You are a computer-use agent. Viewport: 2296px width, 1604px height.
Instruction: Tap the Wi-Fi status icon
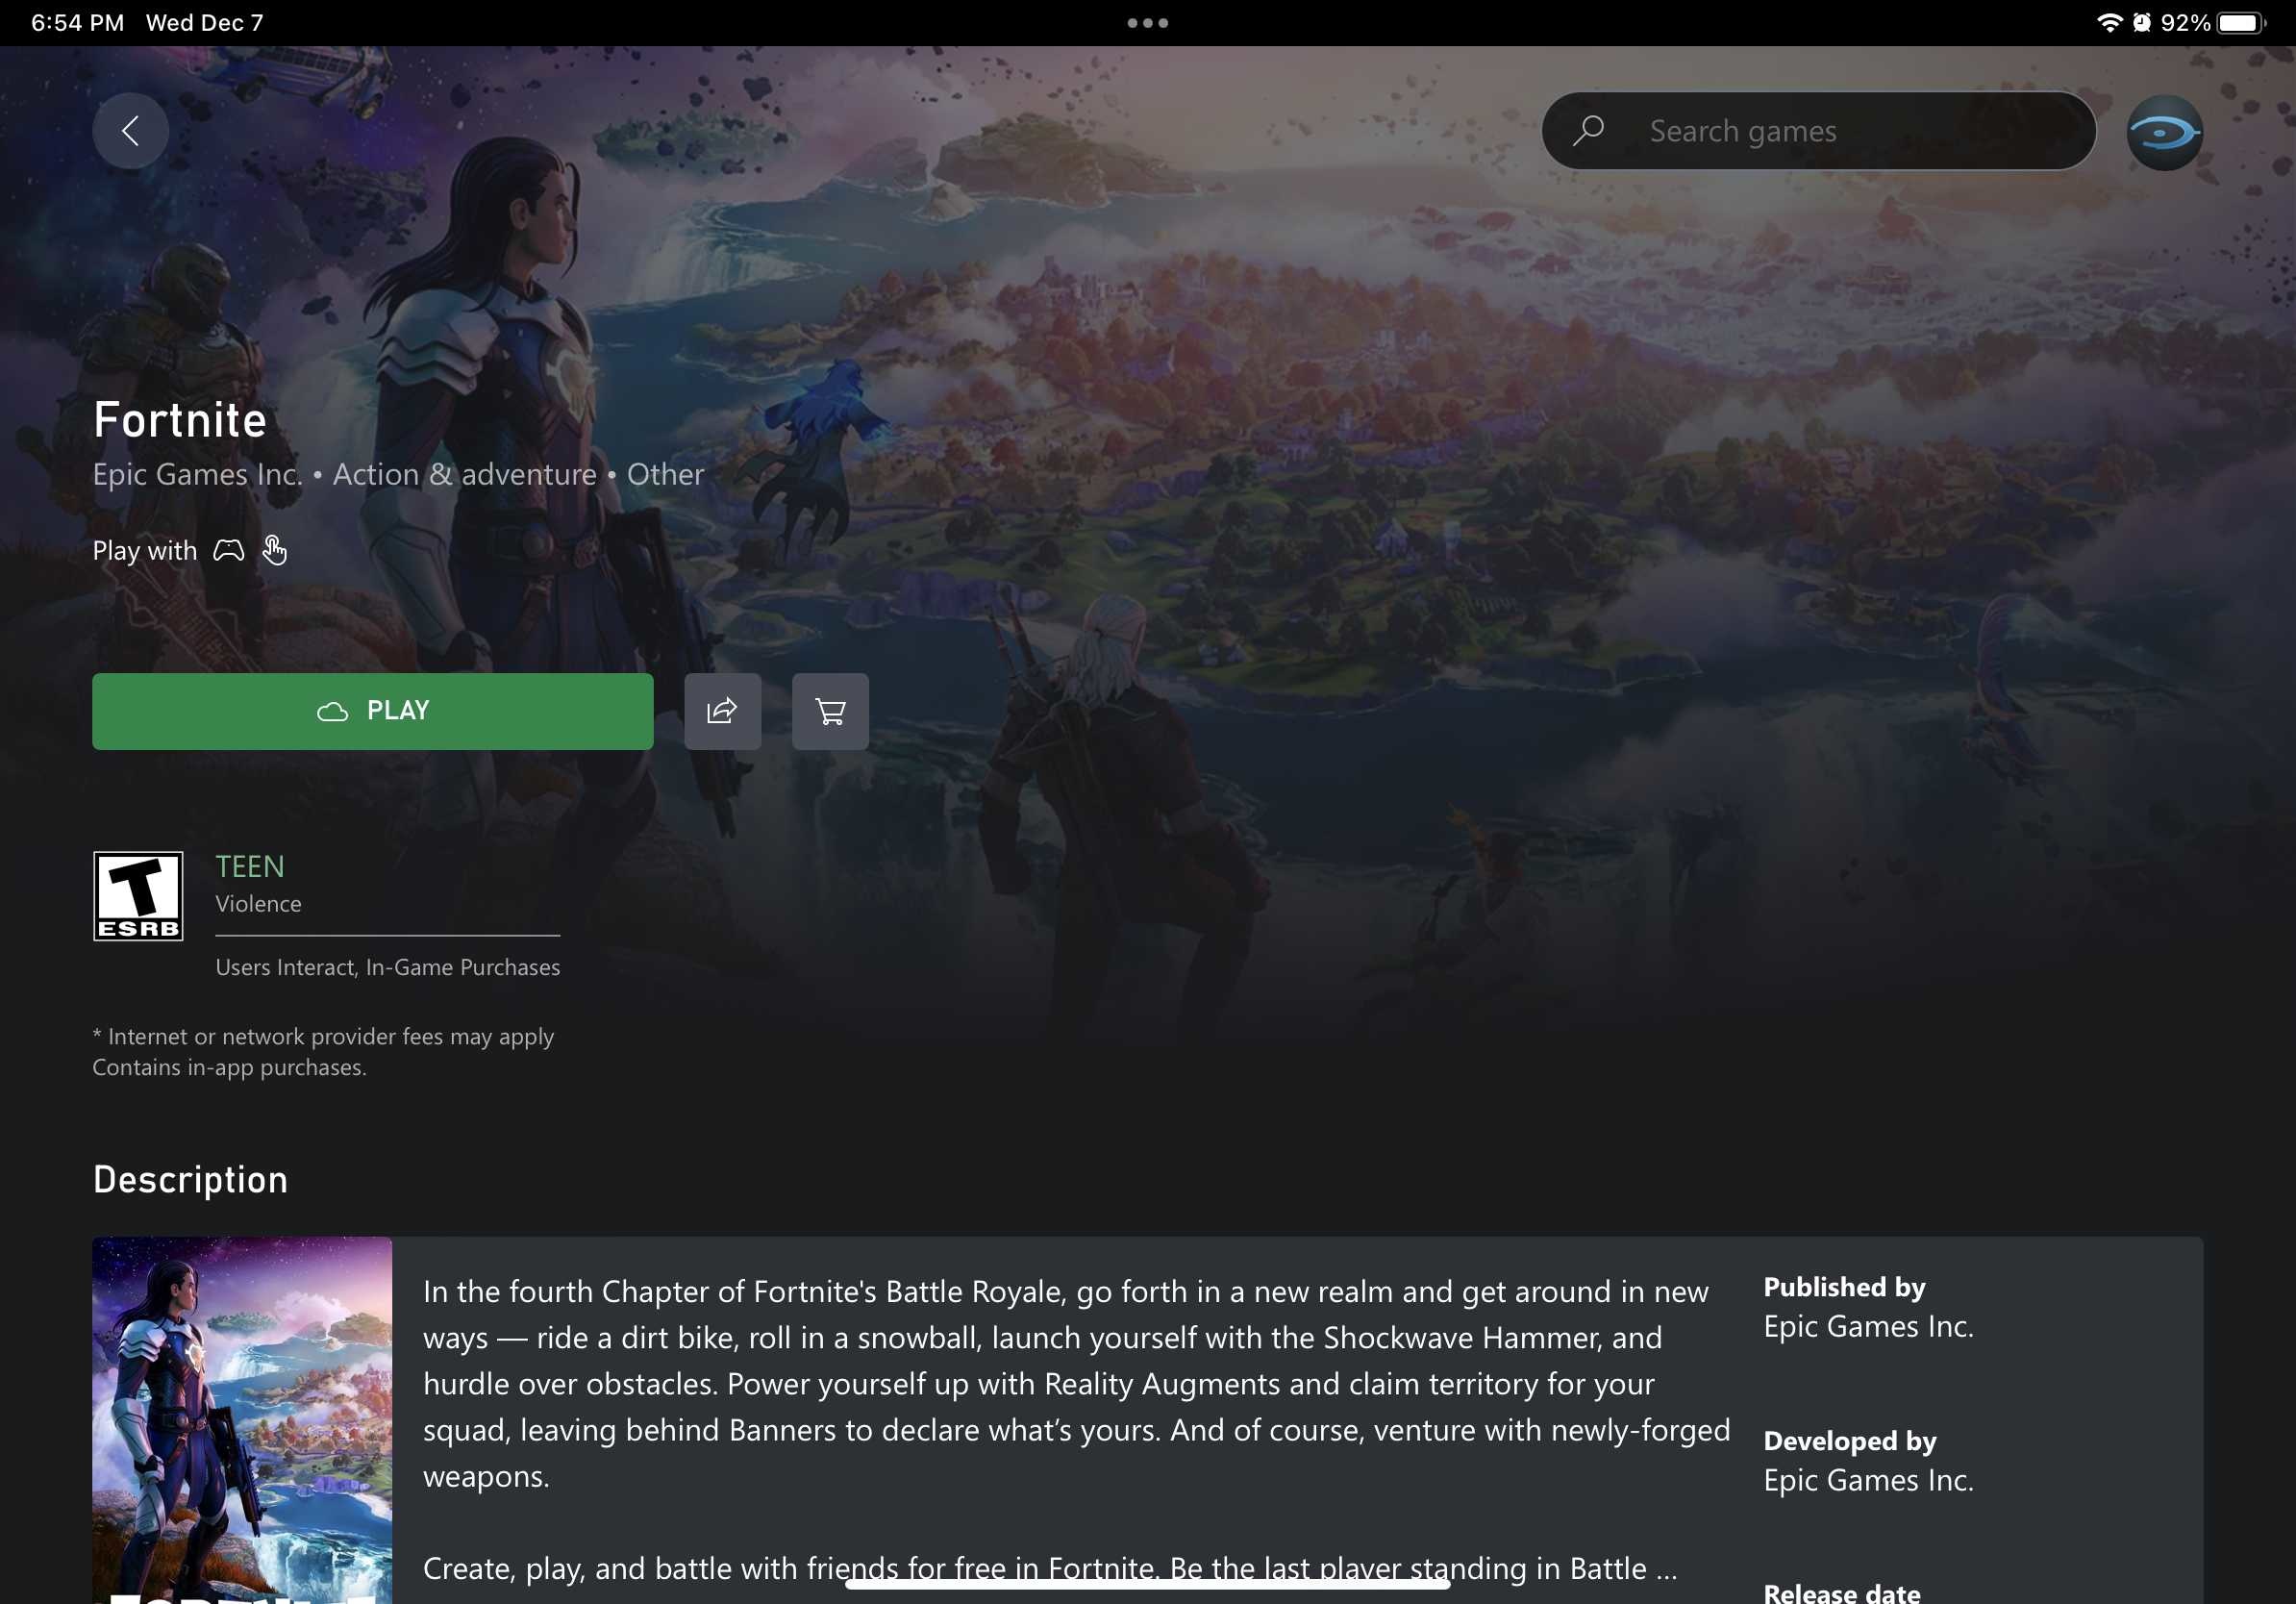click(2109, 22)
